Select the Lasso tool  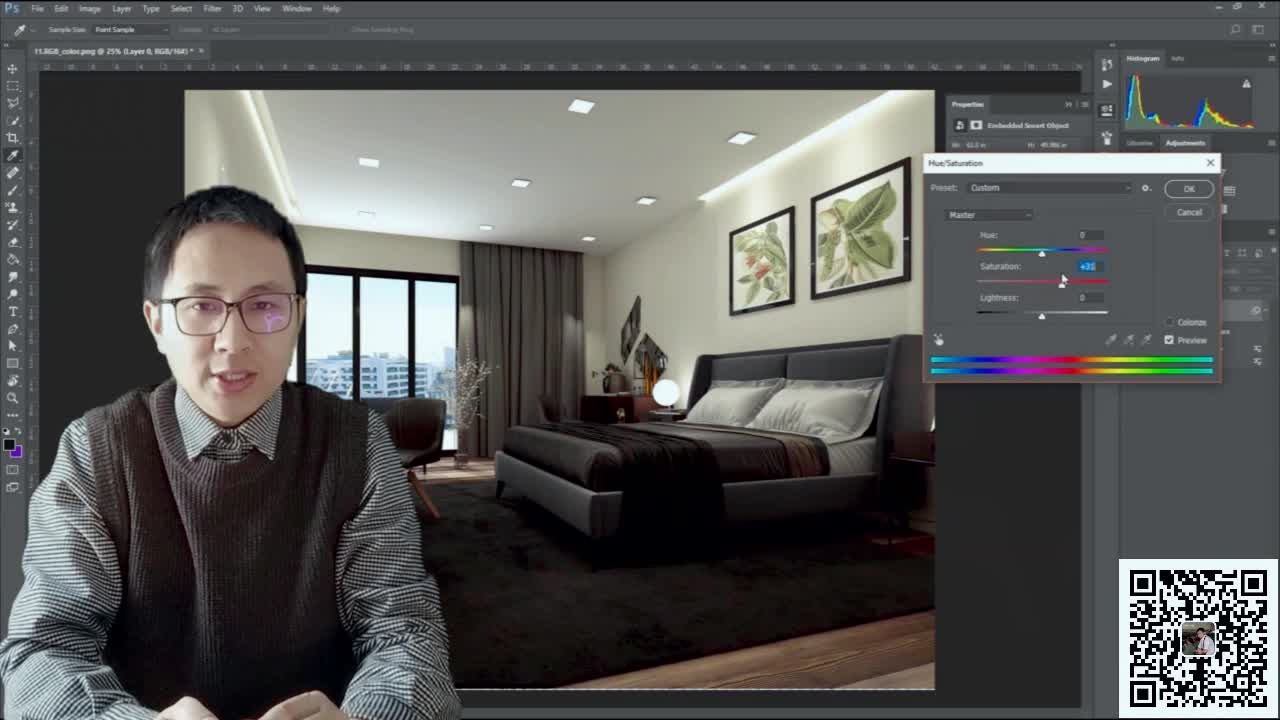13,104
